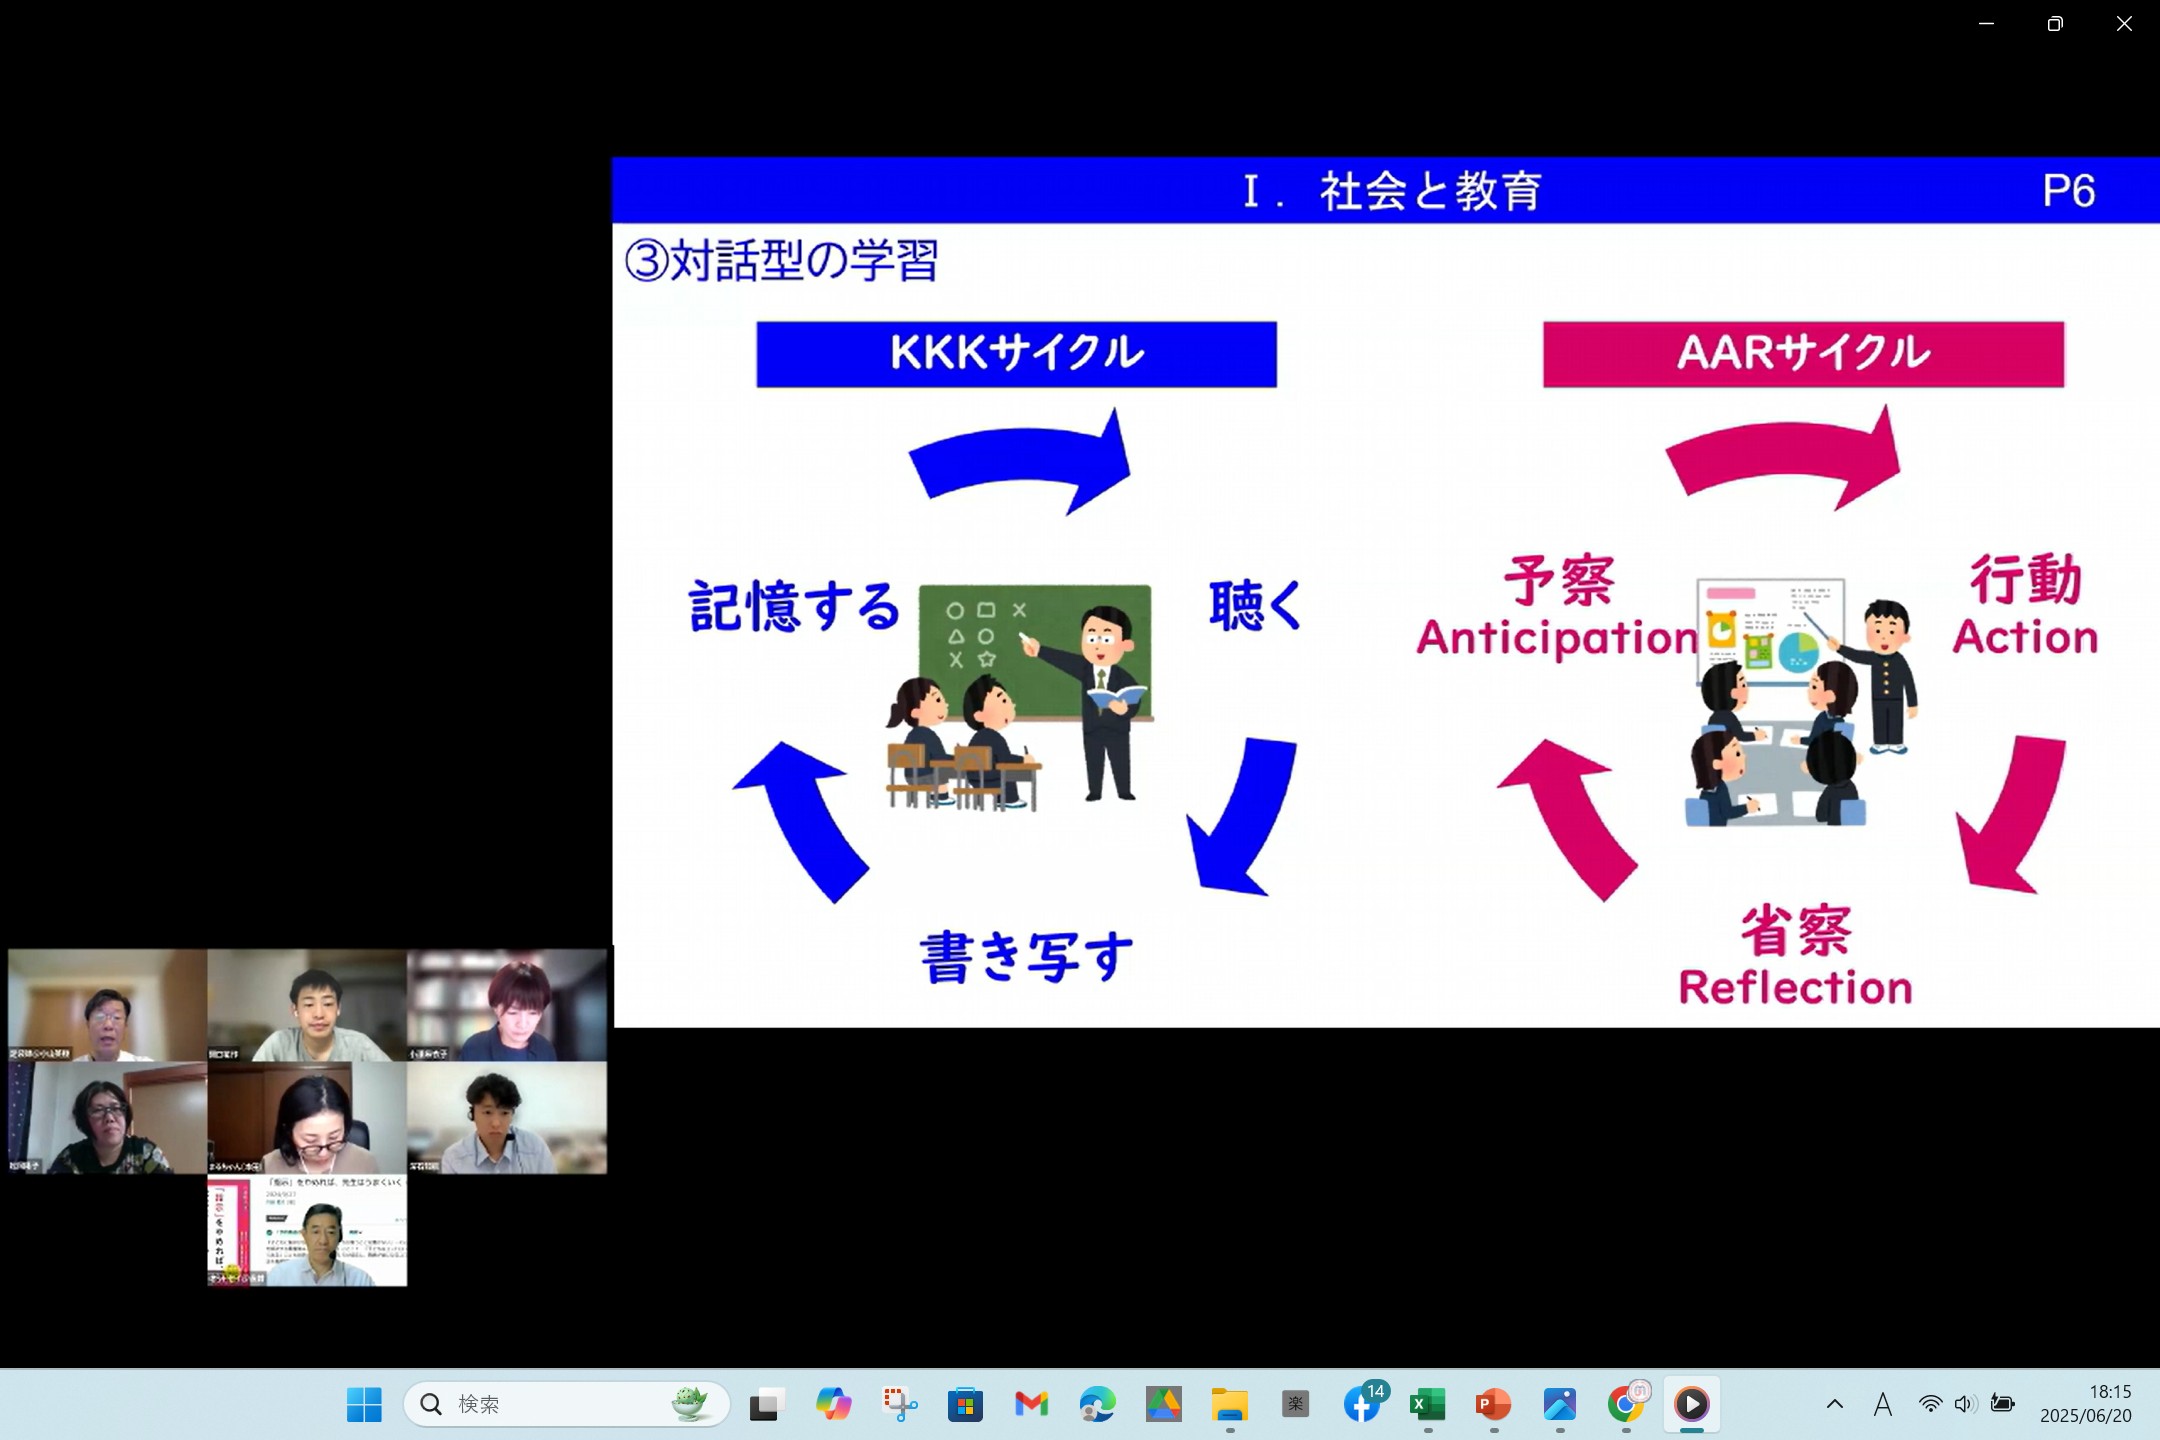2160x1440 pixels.
Task: Open the Wi-Fi network status icon
Action: click(1930, 1404)
